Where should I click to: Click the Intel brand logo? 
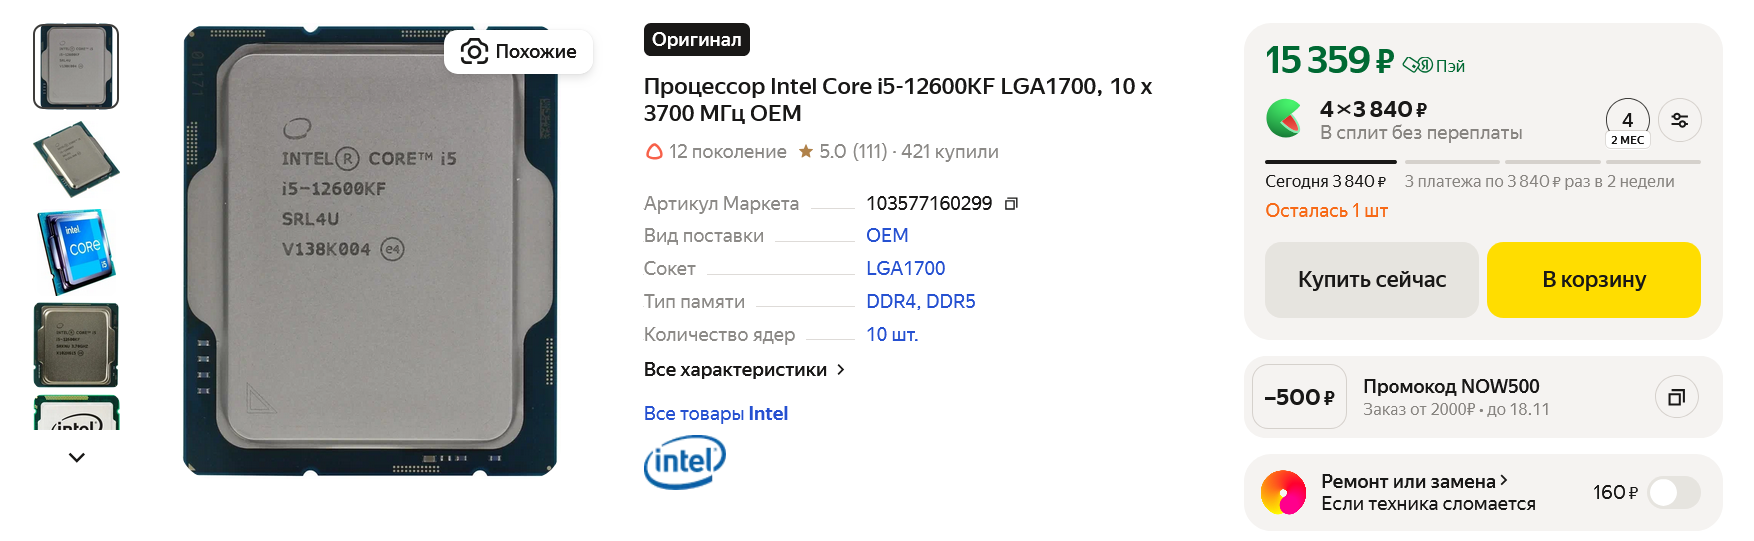tap(684, 463)
